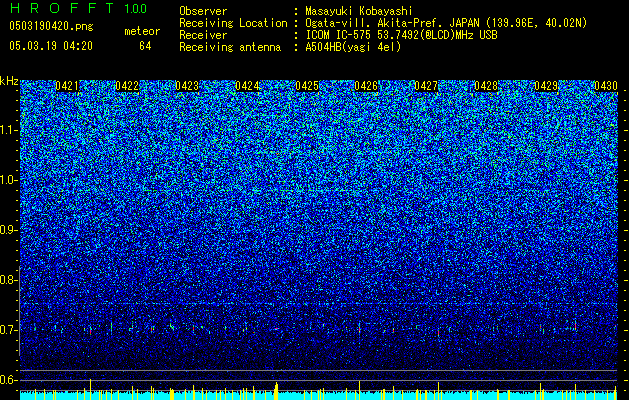This screenshot has height=400, width=629.
Task: Click the Receiver label
Action: pos(203,35)
